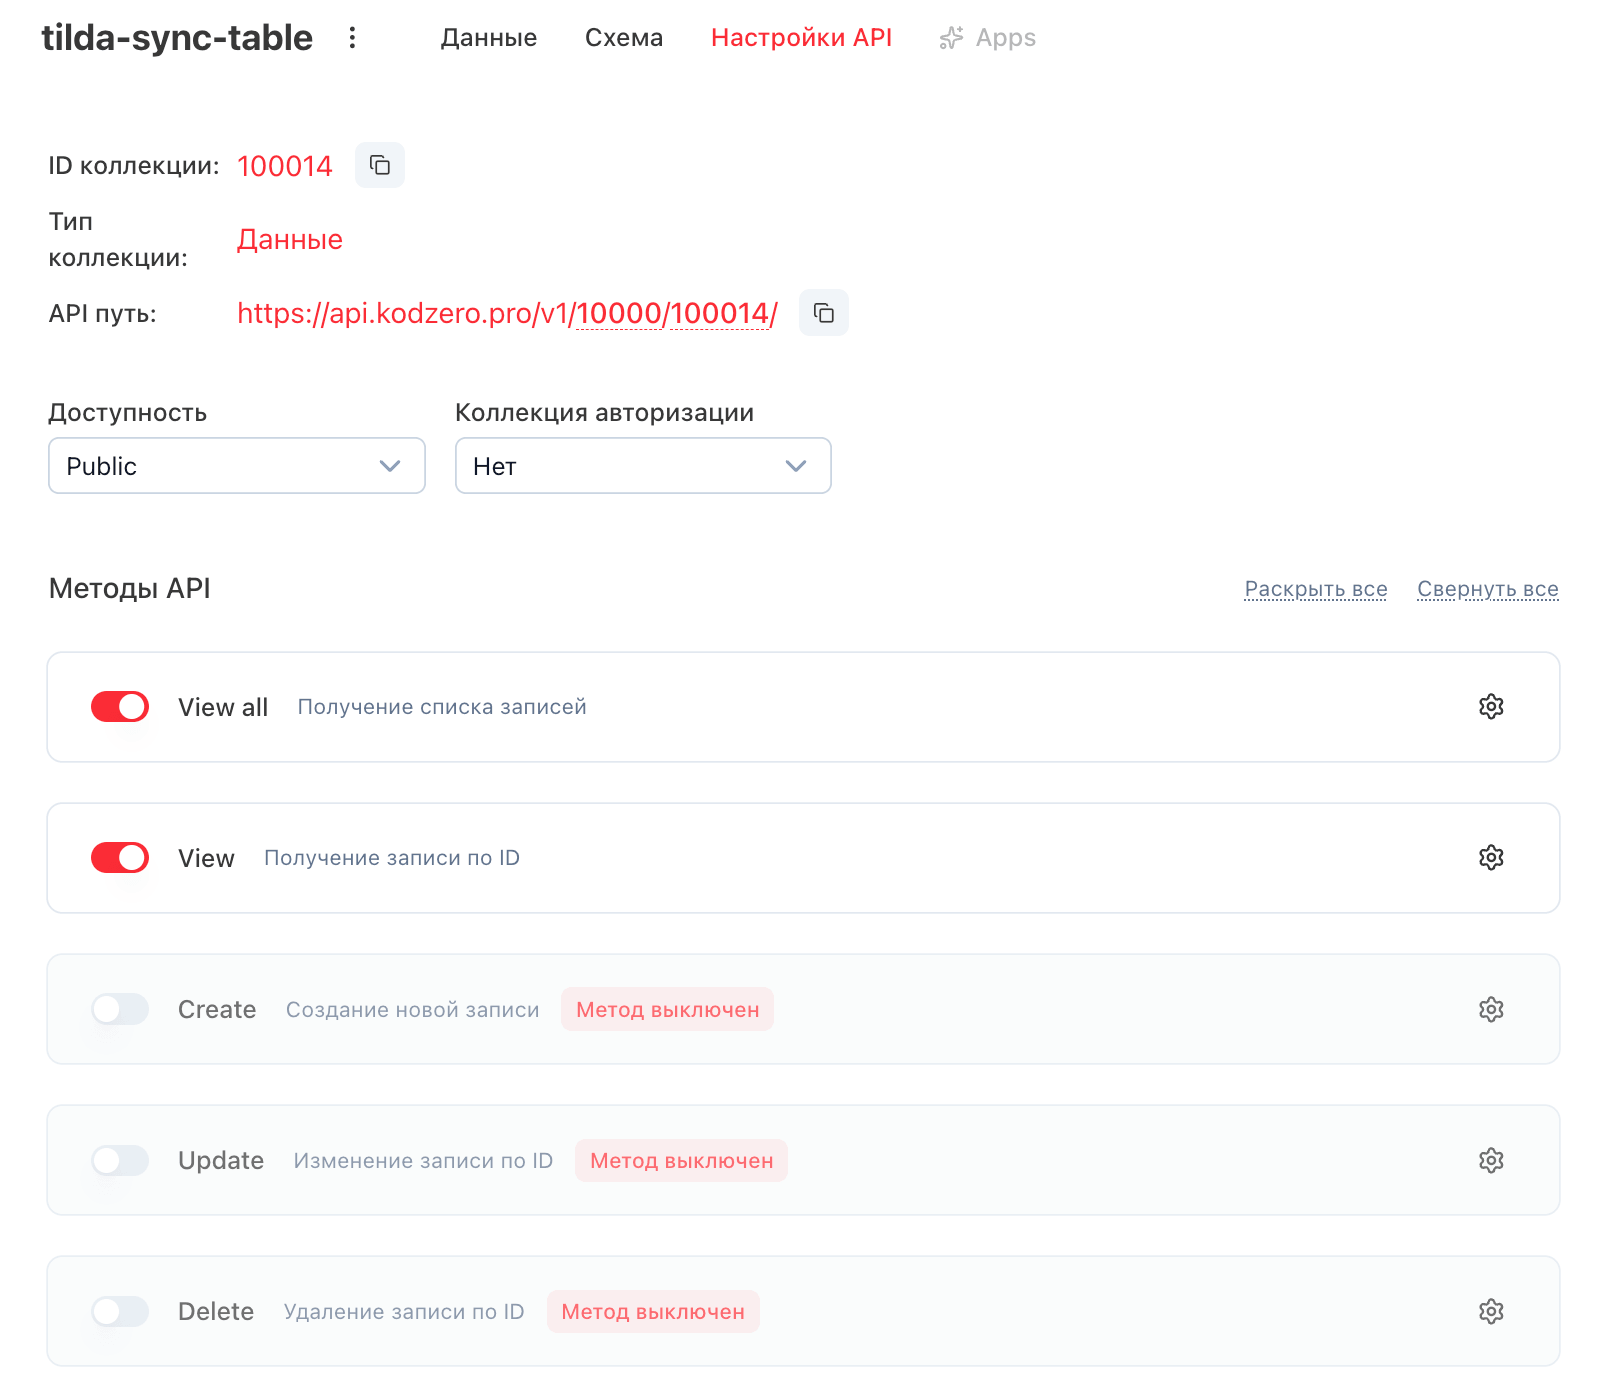The width and height of the screenshot is (1598, 1388).
Task: Disable the View all method toggle
Action: 120,707
